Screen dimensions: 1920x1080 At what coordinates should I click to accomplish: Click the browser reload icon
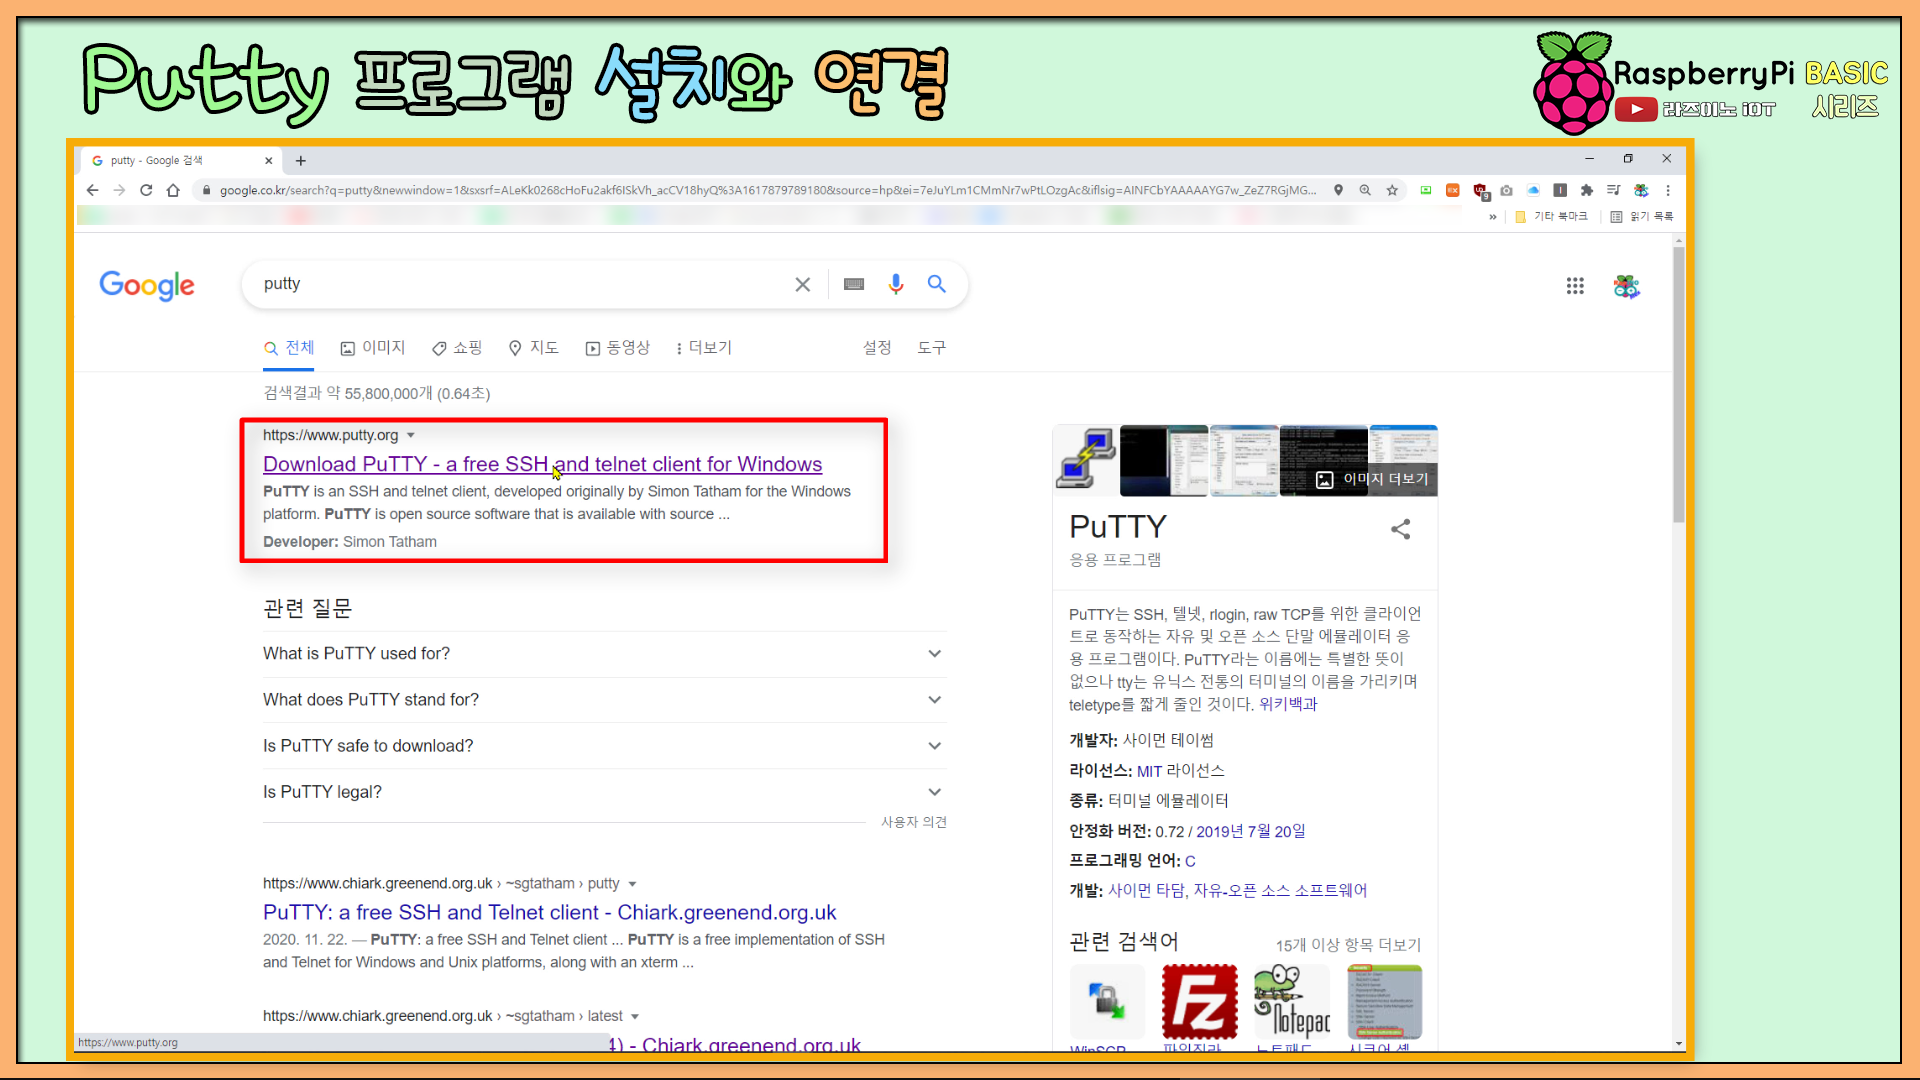pyautogui.click(x=146, y=190)
